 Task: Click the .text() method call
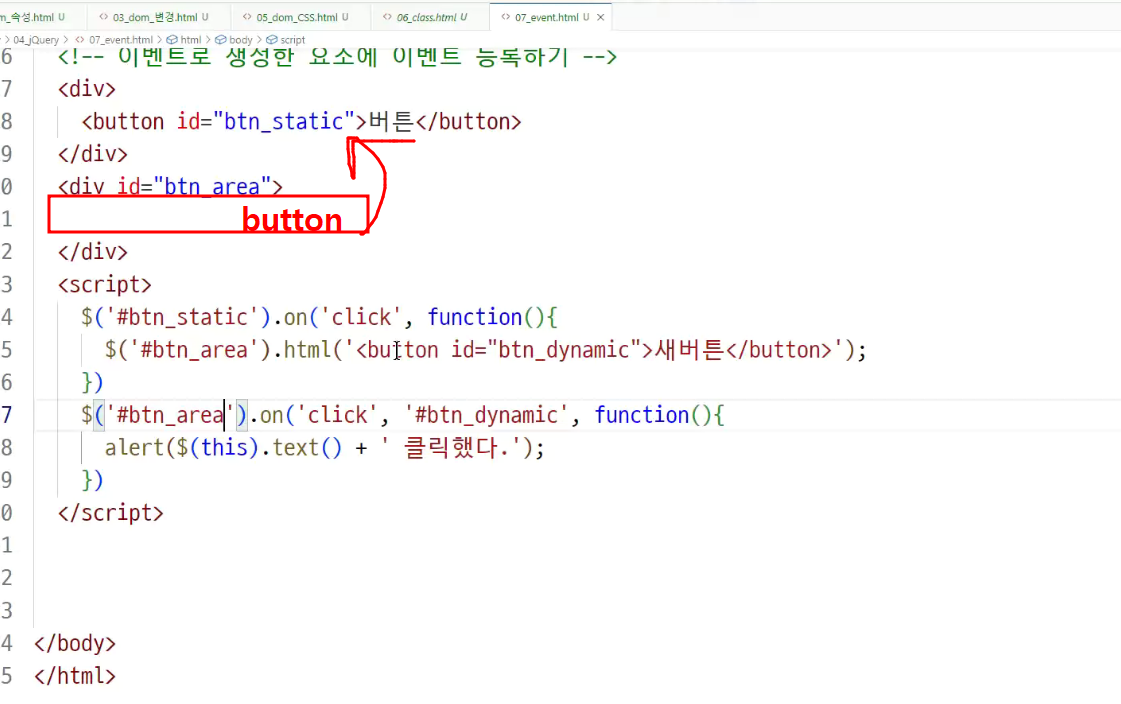tap(301, 448)
